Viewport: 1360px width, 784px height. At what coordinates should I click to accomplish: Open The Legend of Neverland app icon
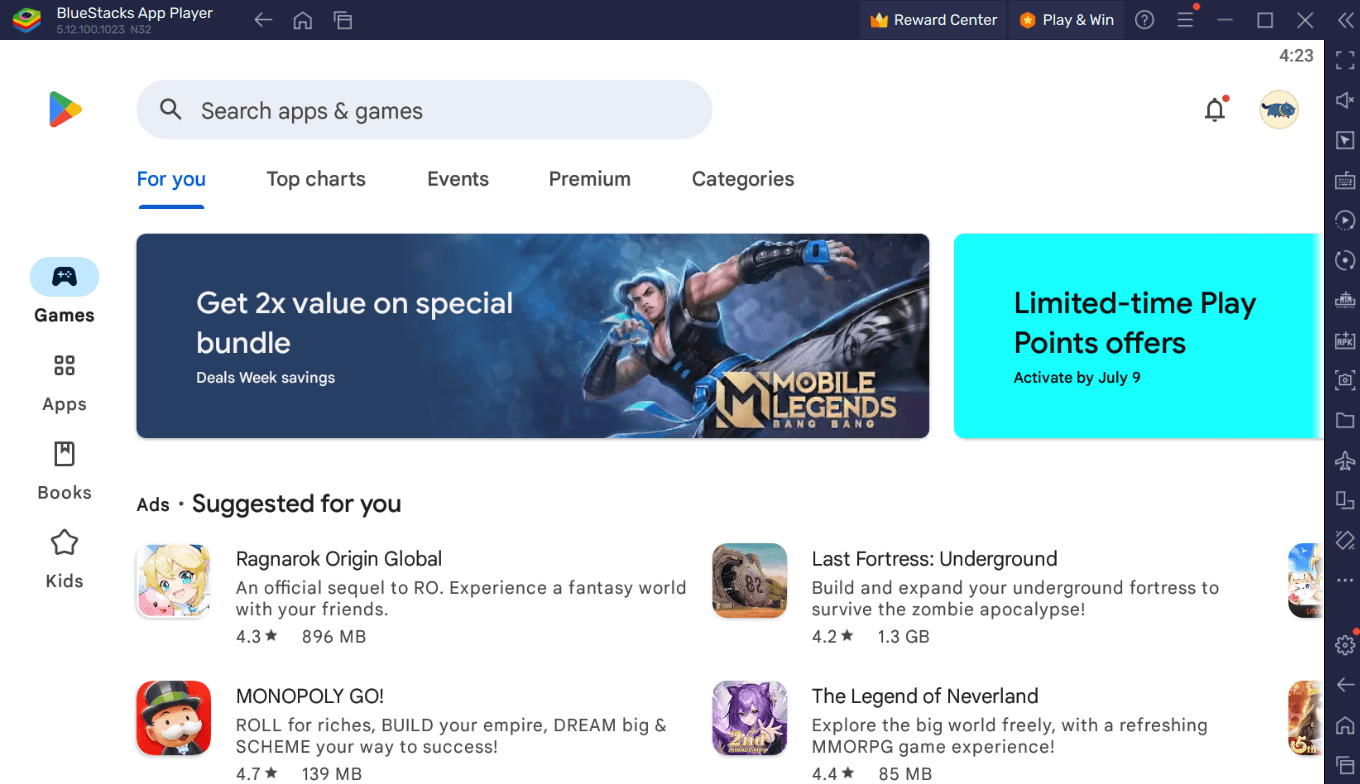[750, 718]
